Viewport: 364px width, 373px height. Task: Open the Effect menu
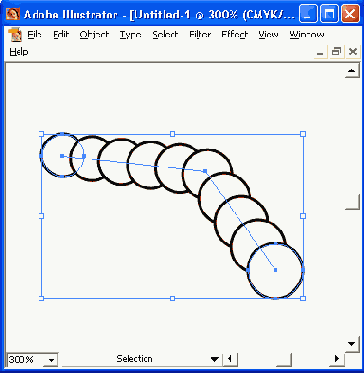point(235,35)
